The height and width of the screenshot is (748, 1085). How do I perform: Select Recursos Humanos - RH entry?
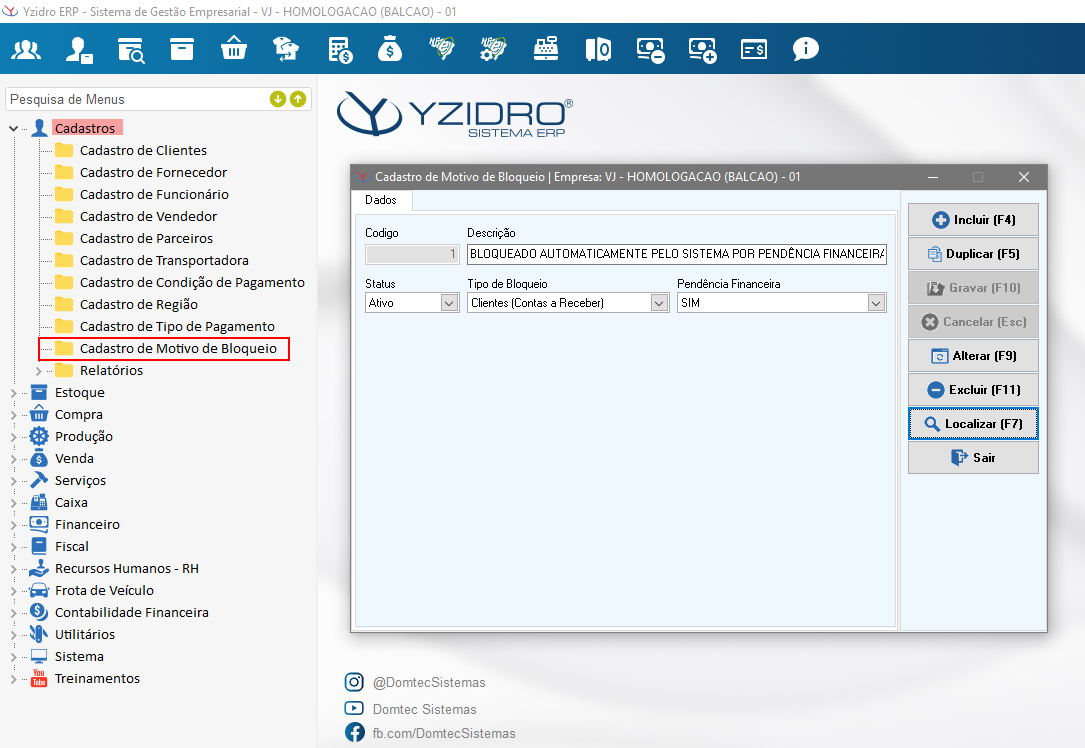click(x=127, y=569)
